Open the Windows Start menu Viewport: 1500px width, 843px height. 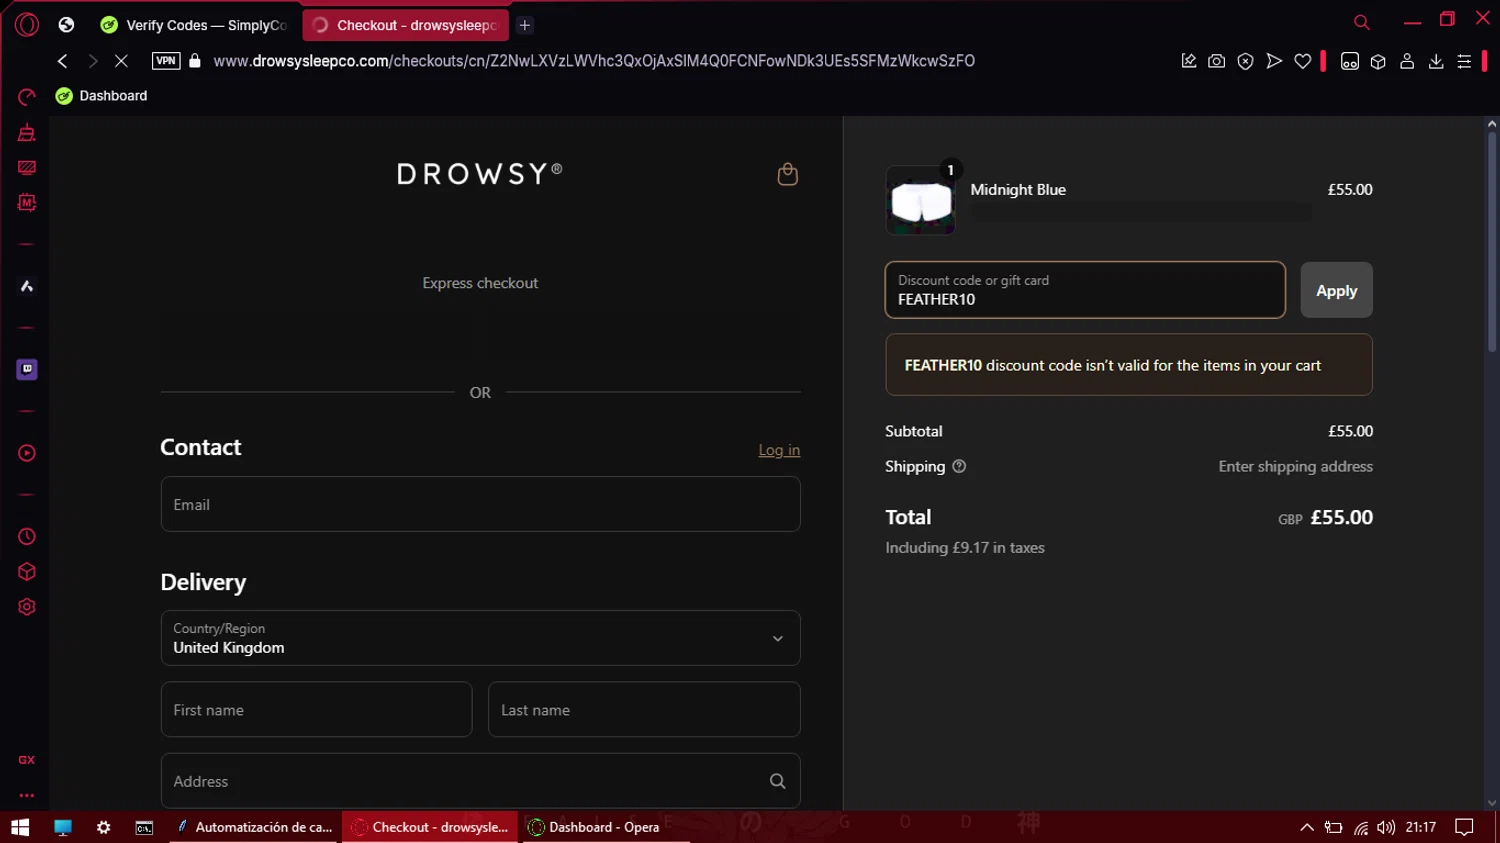[x=20, y=827]
